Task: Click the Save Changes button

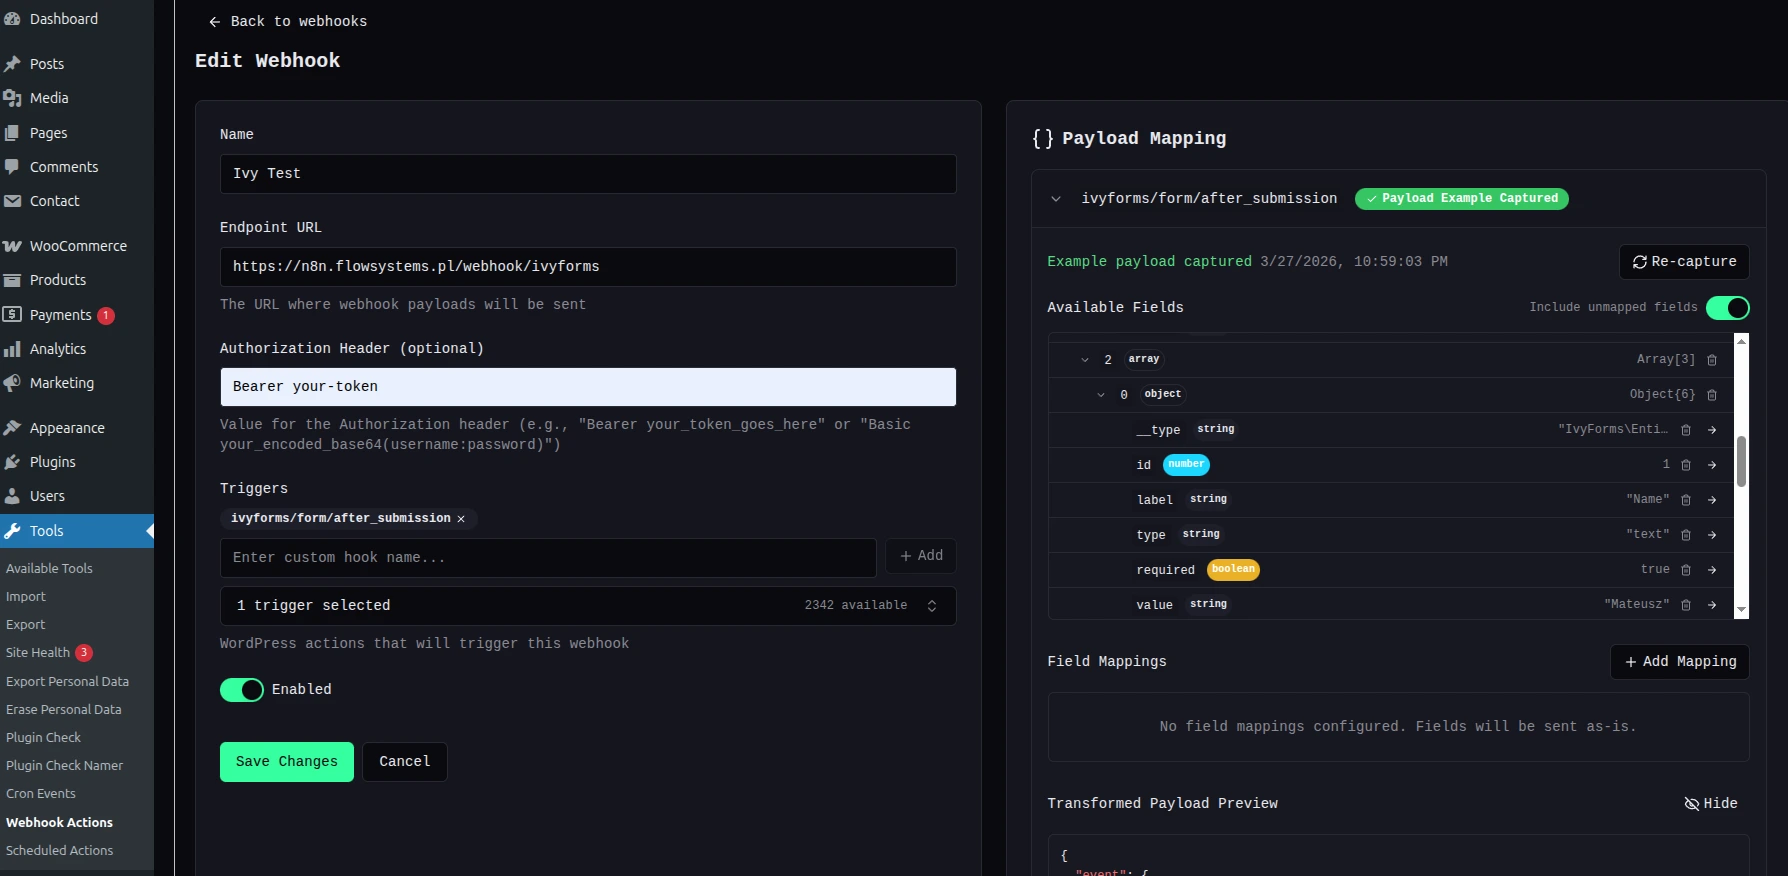Action: (287, 762)
